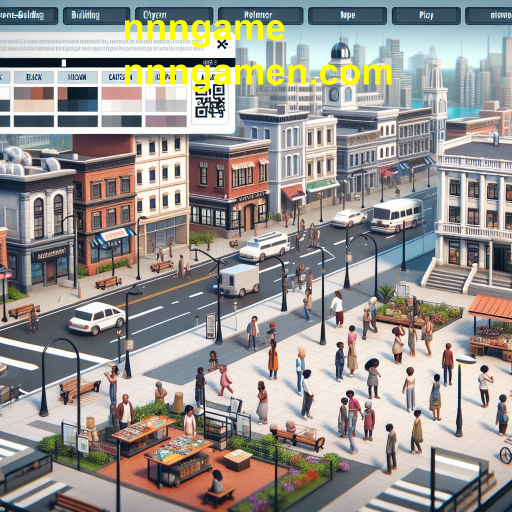Screen dimensions: 512x512
Task: Choose the mauve swatch in bottom-right palette row
Action: (166, 121)
